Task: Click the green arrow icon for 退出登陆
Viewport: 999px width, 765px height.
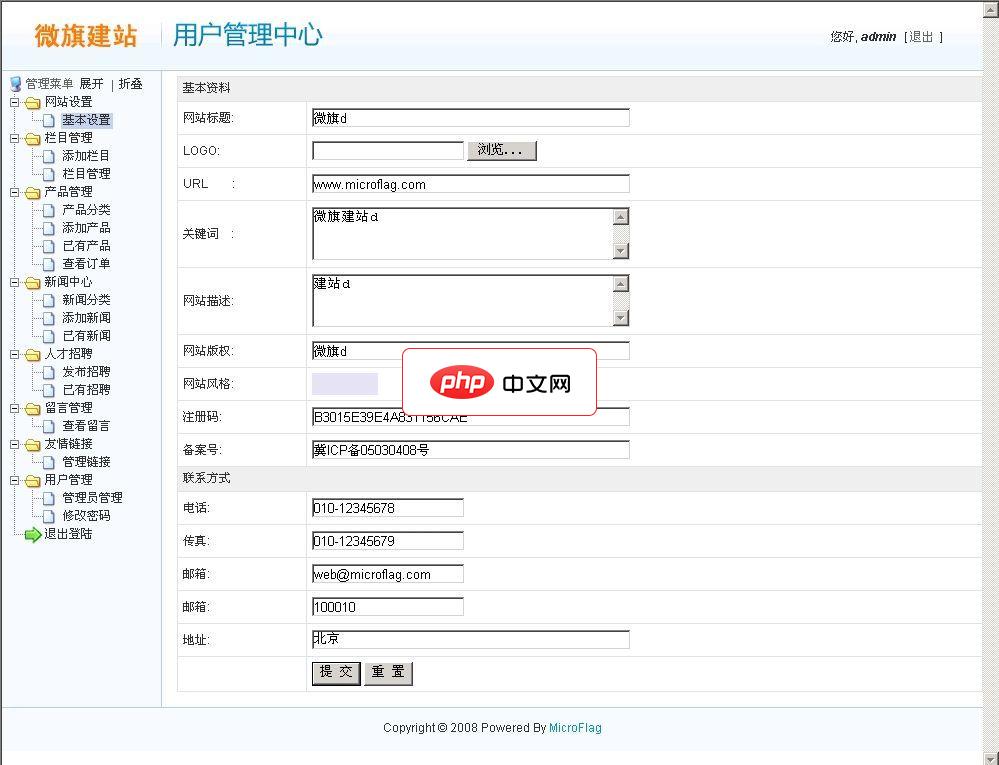Action: click(x=32, y=534)
